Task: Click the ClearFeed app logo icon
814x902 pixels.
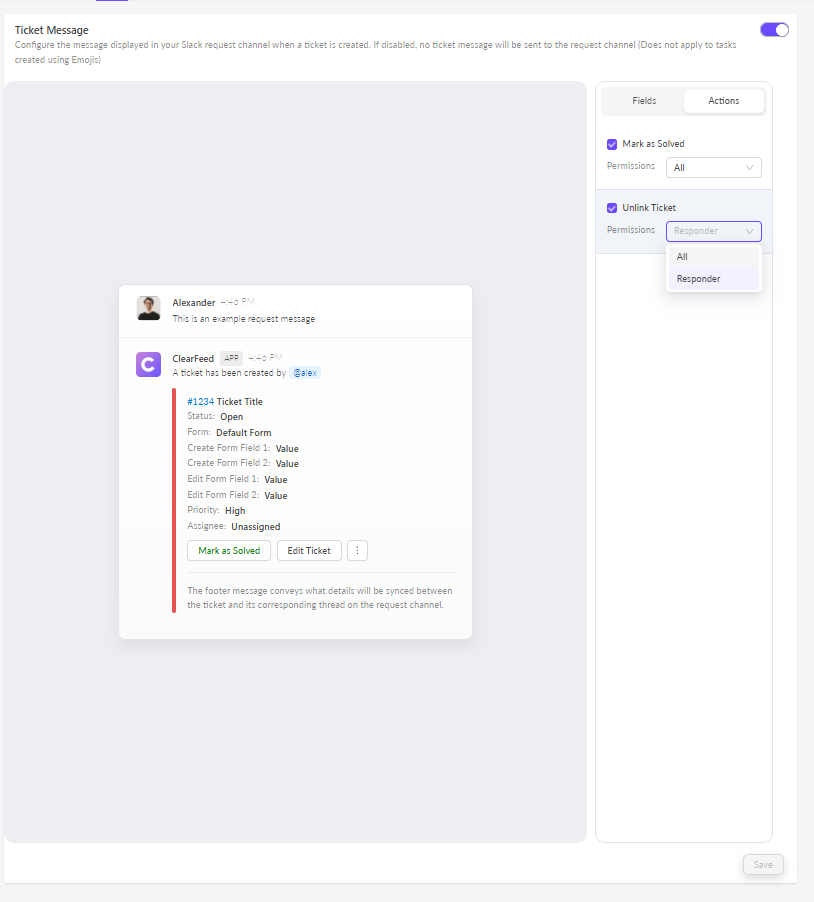Action: 148,365
